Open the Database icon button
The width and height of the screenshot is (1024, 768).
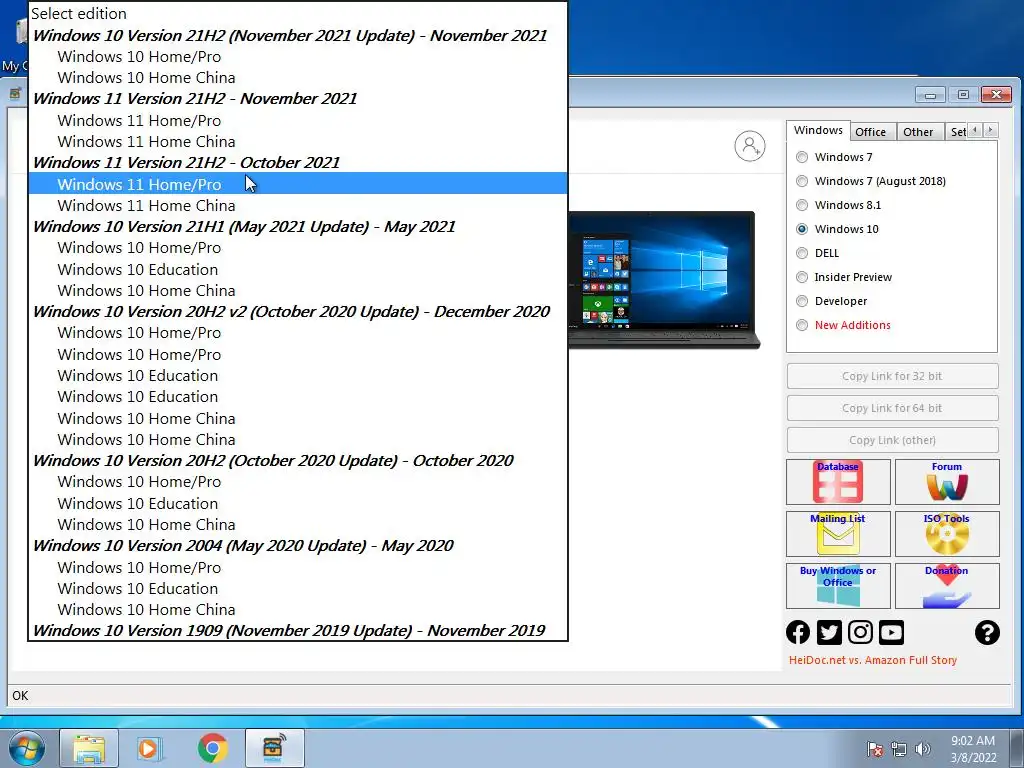coord(838,482)
